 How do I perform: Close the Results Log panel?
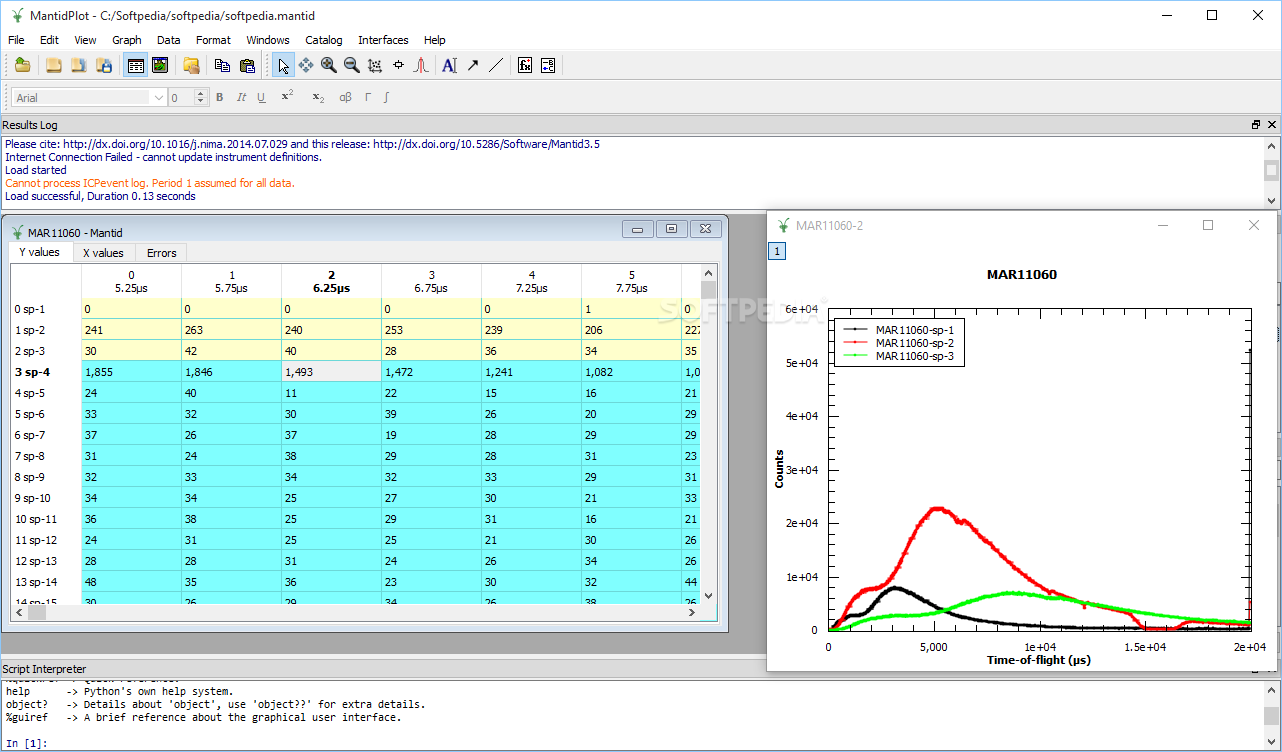(x=1272, y=125)
